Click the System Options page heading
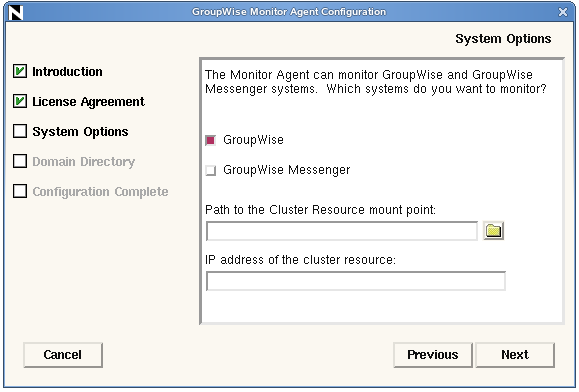Viewport: 579px width, 392px height. tap(503, 39)
